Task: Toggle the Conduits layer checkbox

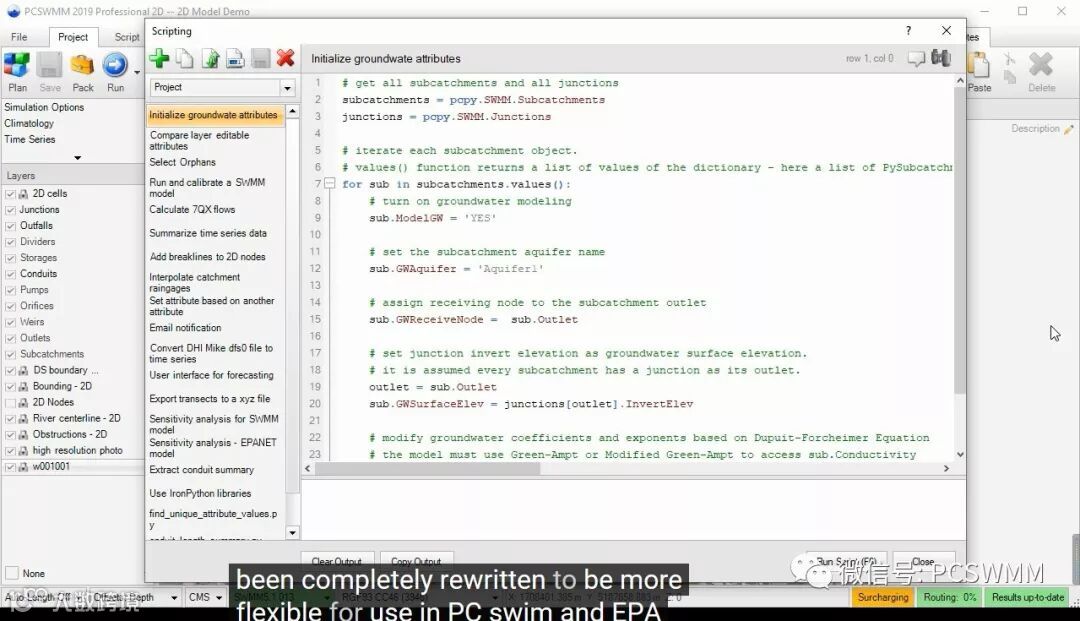Action: point(10,274)
